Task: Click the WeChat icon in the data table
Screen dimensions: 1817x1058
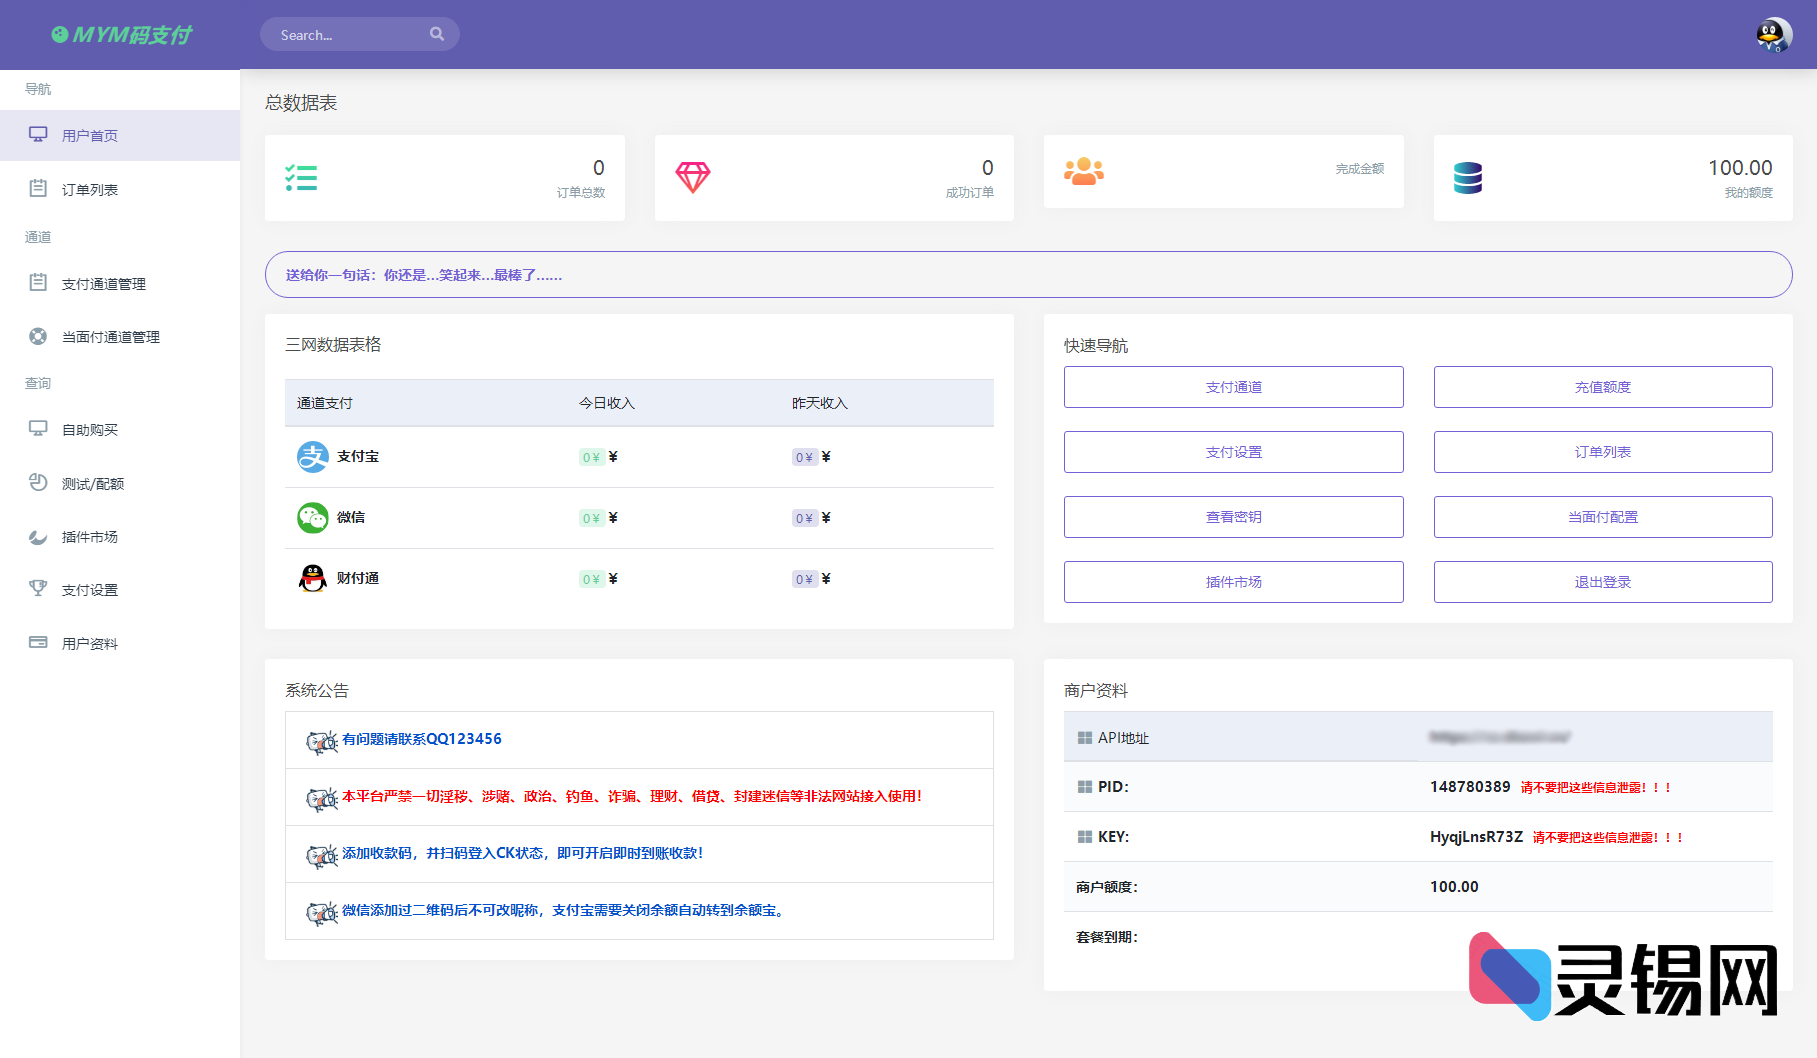Action: pyautogui.click(x=312, y=517)
